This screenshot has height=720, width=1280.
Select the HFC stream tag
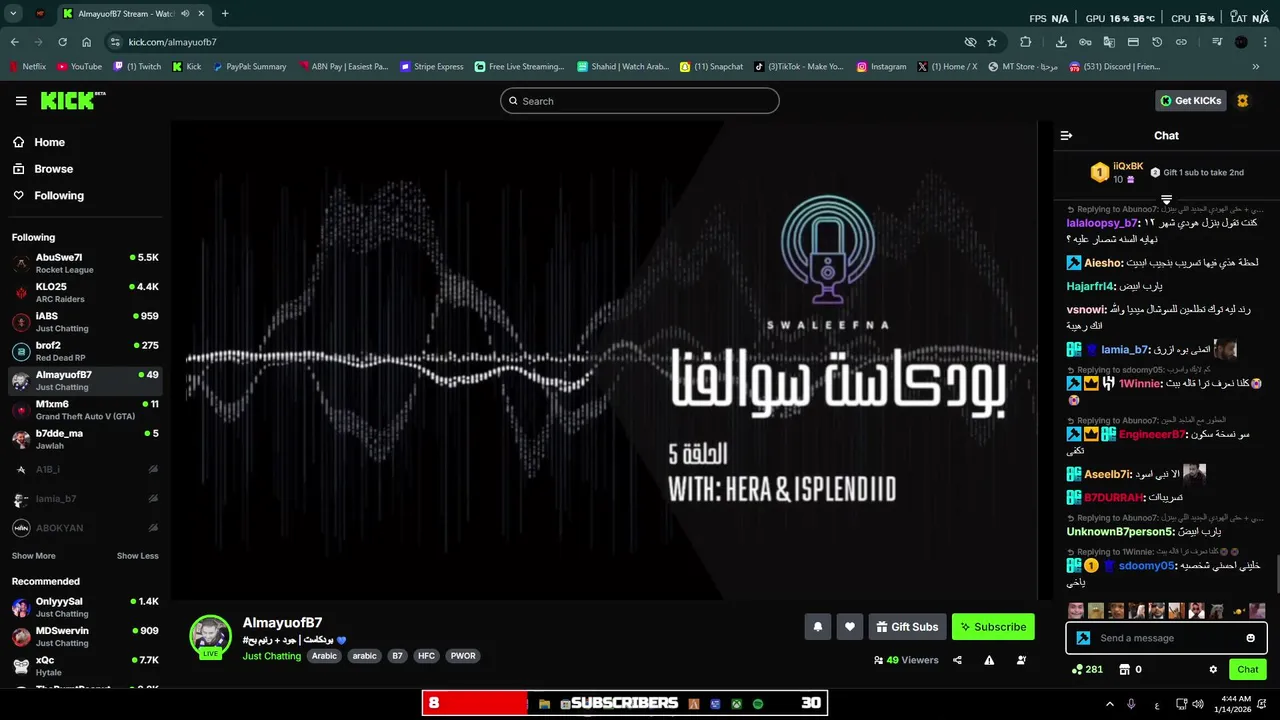(x=427, y=656)
